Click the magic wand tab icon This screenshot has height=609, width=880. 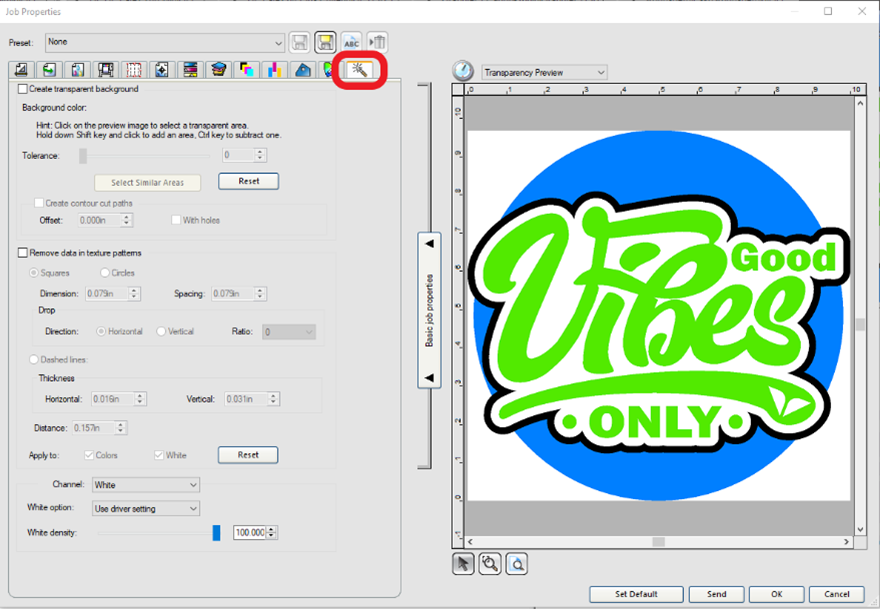coord(357,70)
